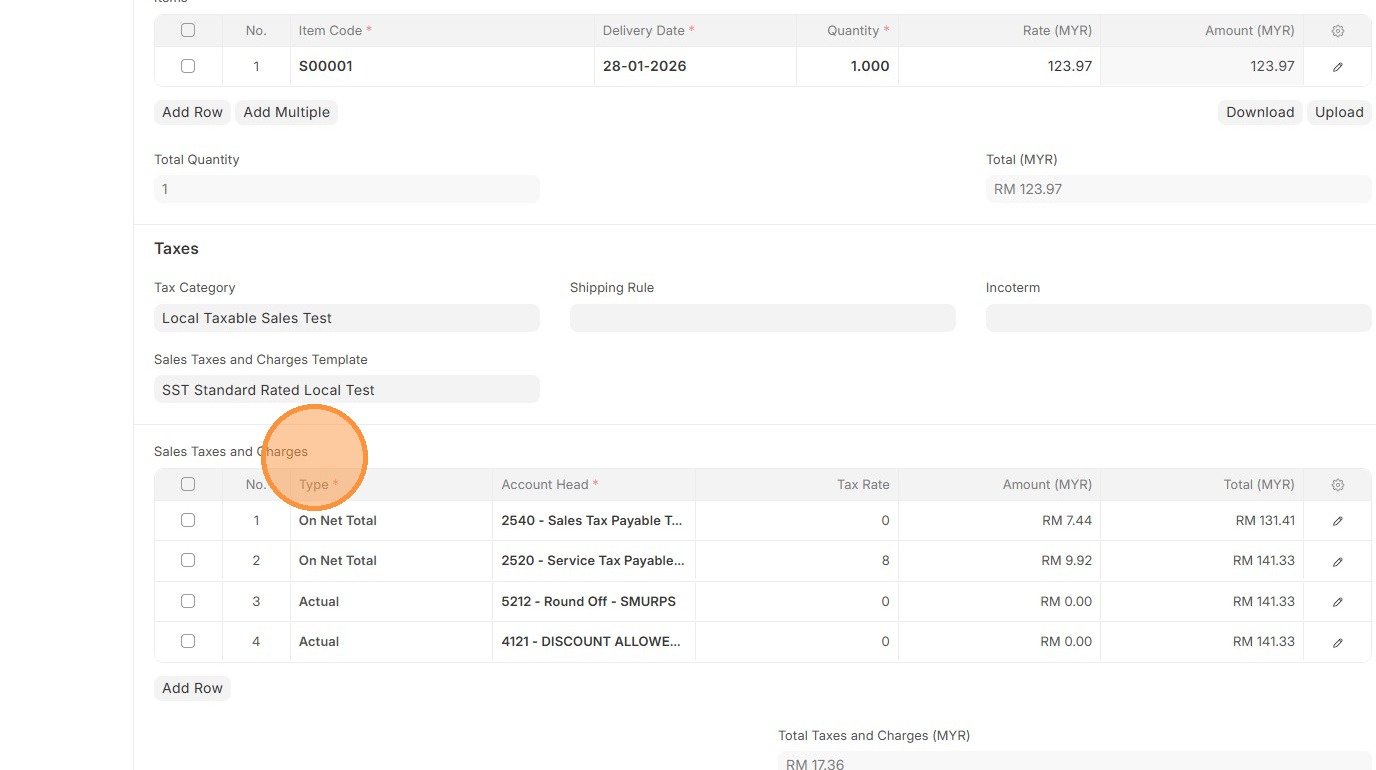This screenshot has height=770, width=1376.
Task: Click the amount RM 9.92
Action: (x=1066, y=560)
